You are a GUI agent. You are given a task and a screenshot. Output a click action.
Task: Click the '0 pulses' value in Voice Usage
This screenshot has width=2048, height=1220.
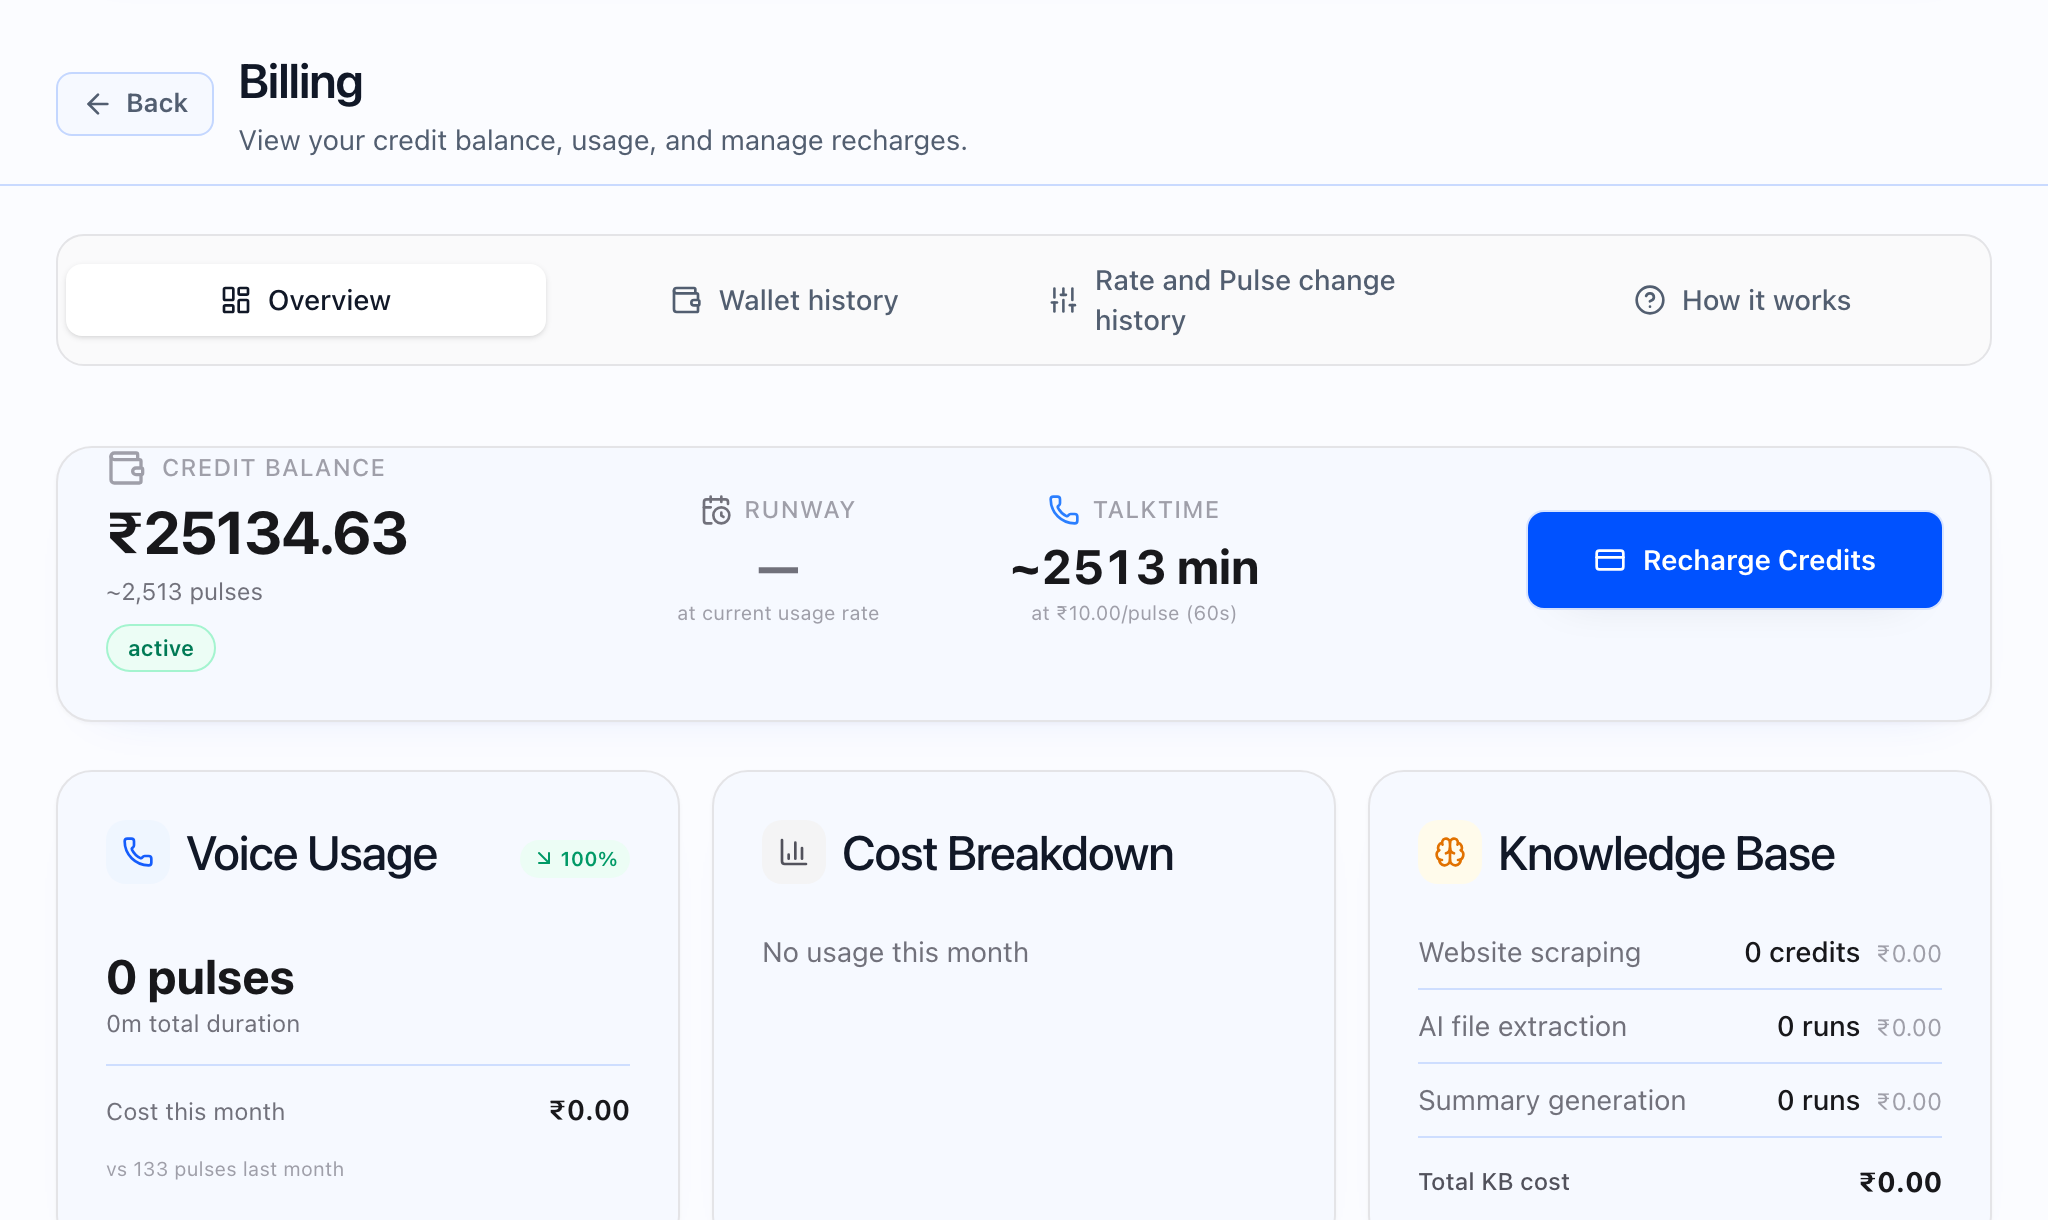(x=200, y=977)
